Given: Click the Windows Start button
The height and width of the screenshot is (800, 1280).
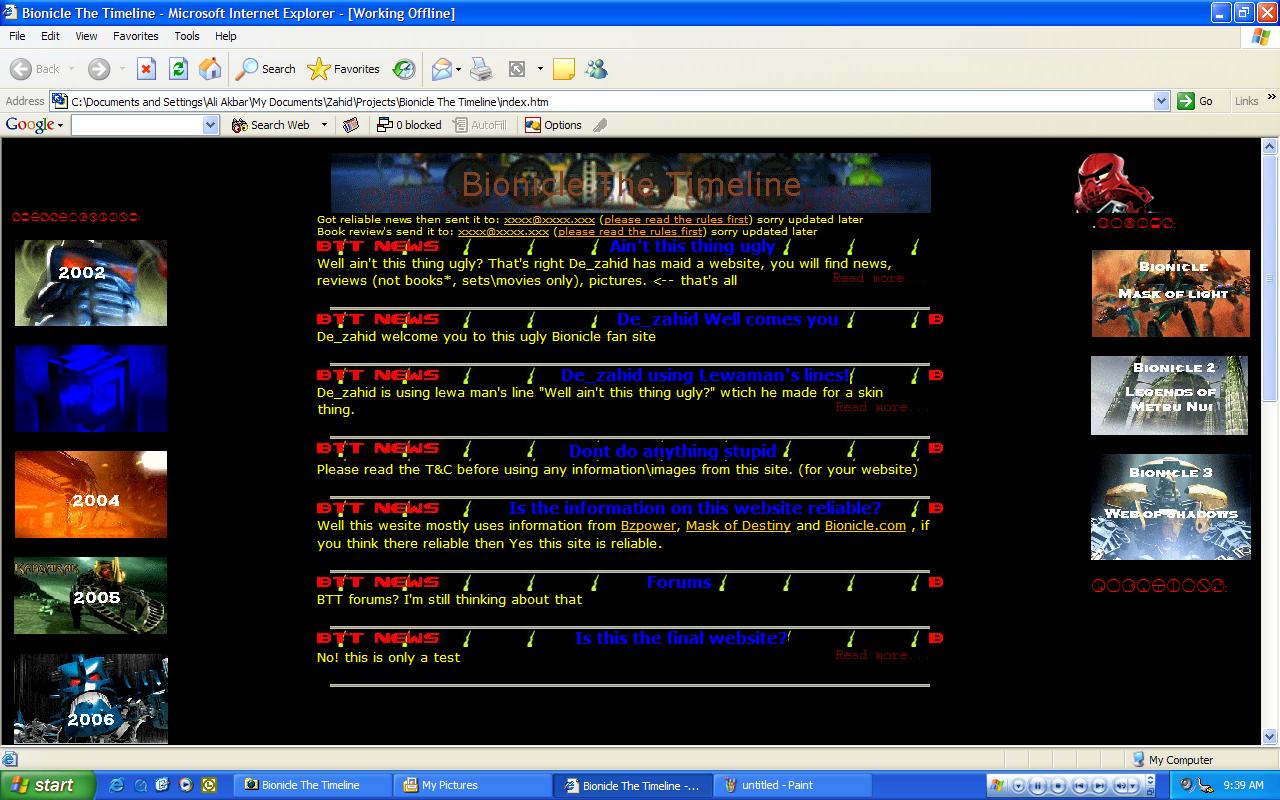Looking at the screenshot, I should coord(48,785).
